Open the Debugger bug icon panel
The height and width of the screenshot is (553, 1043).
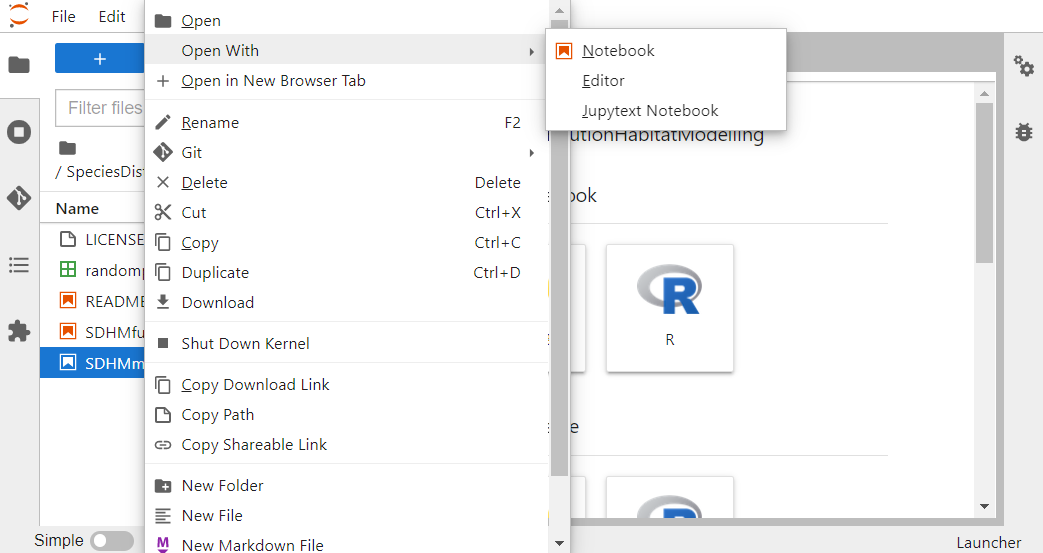click(1023, 131)
